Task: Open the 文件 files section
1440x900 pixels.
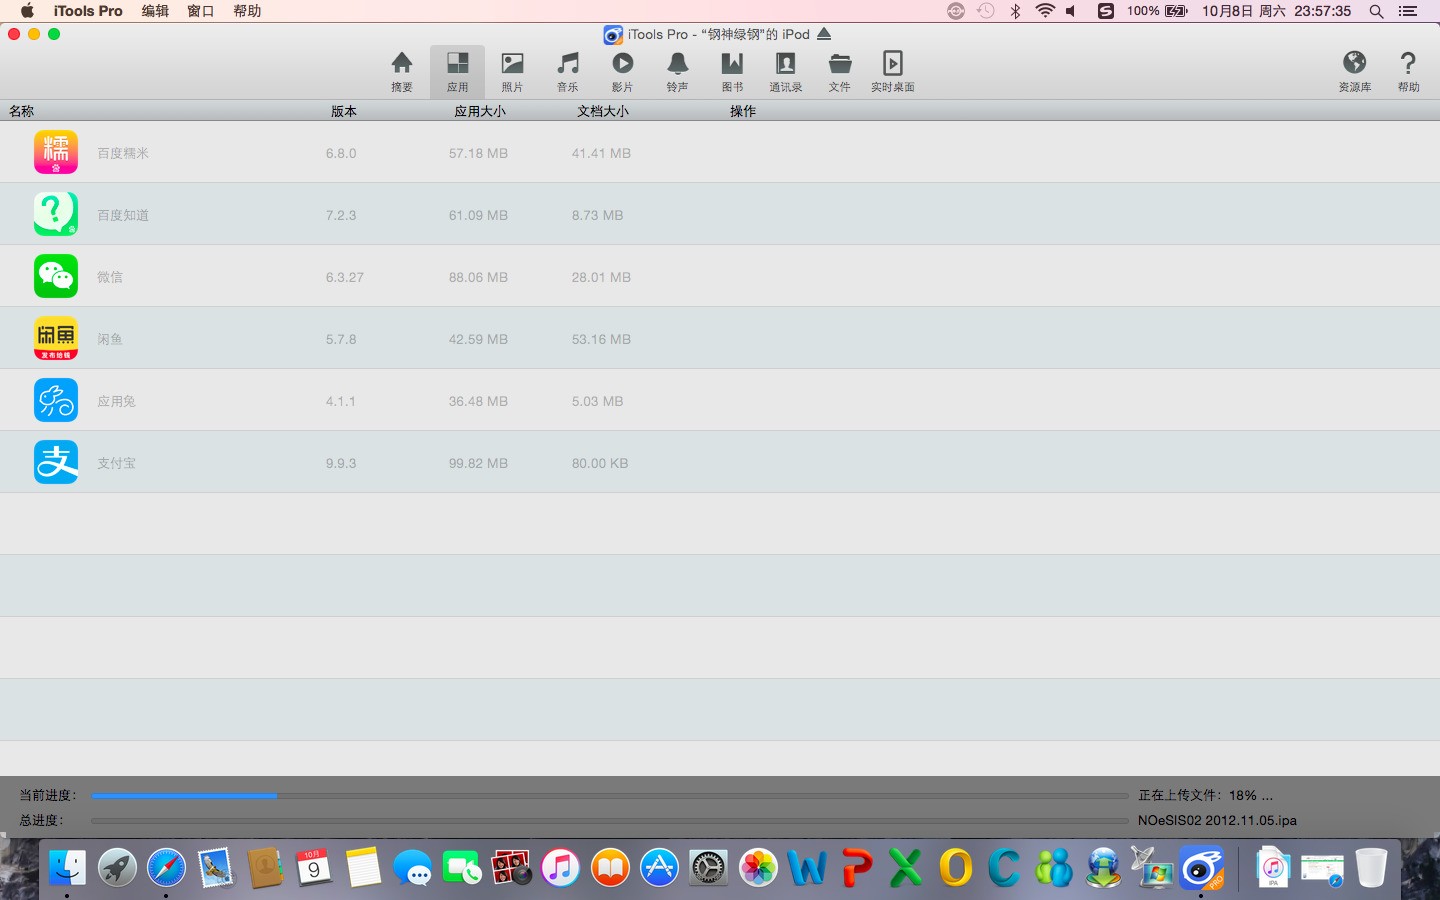Action: pos(840,71)
